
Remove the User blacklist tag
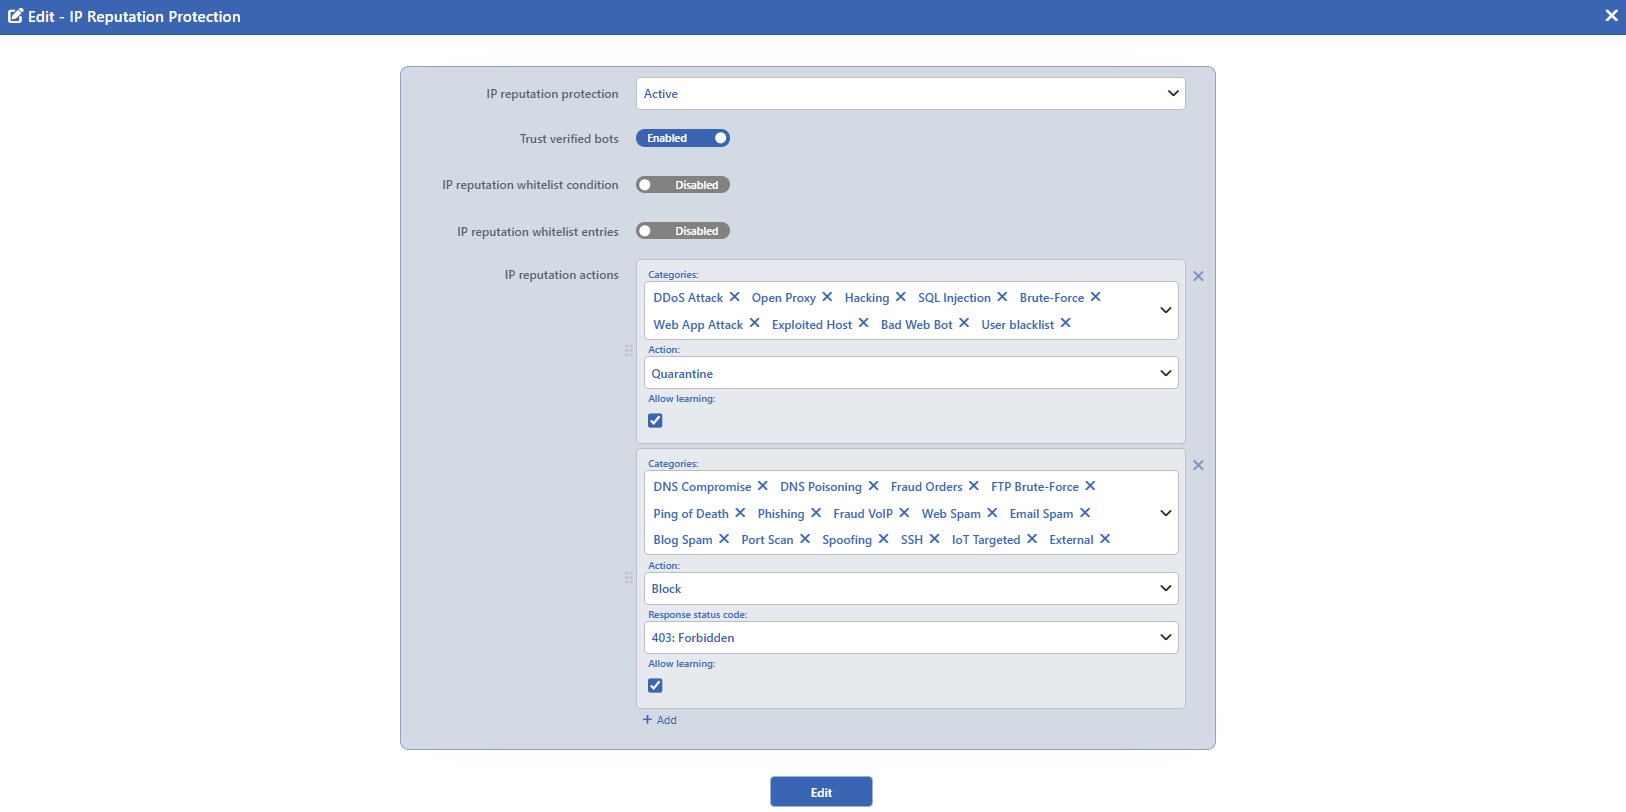click(1065, 323)
